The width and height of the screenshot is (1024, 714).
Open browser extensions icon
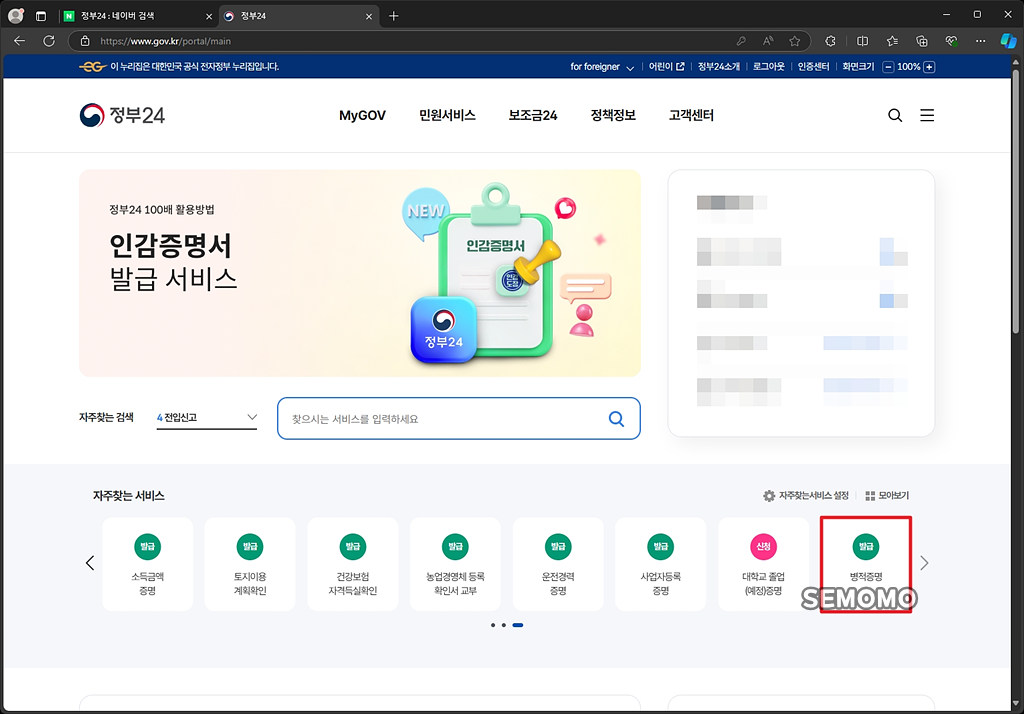point(830,41)
